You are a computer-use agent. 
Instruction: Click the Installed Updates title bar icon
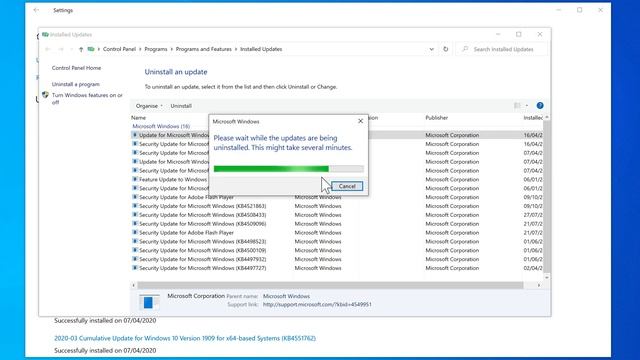pos(45,35)
